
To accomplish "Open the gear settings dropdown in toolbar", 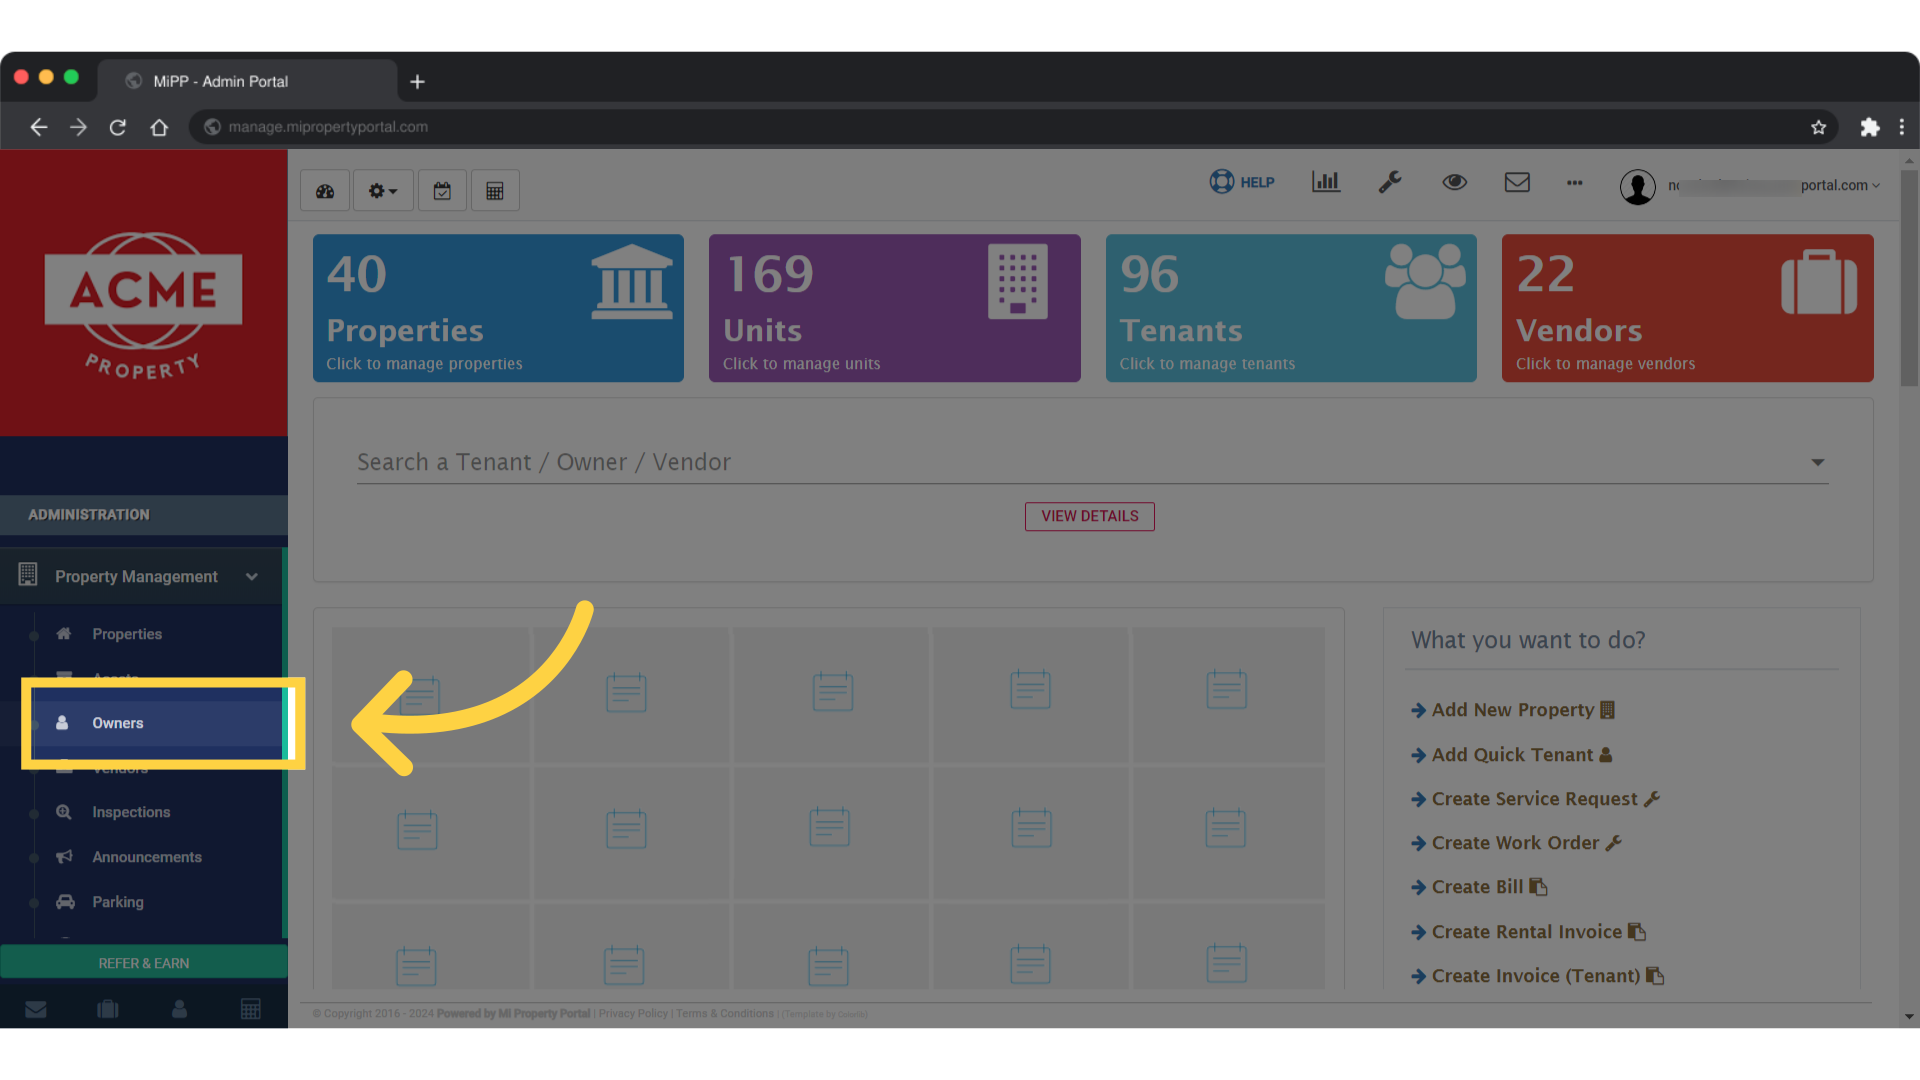I will (x=383, y=191).
